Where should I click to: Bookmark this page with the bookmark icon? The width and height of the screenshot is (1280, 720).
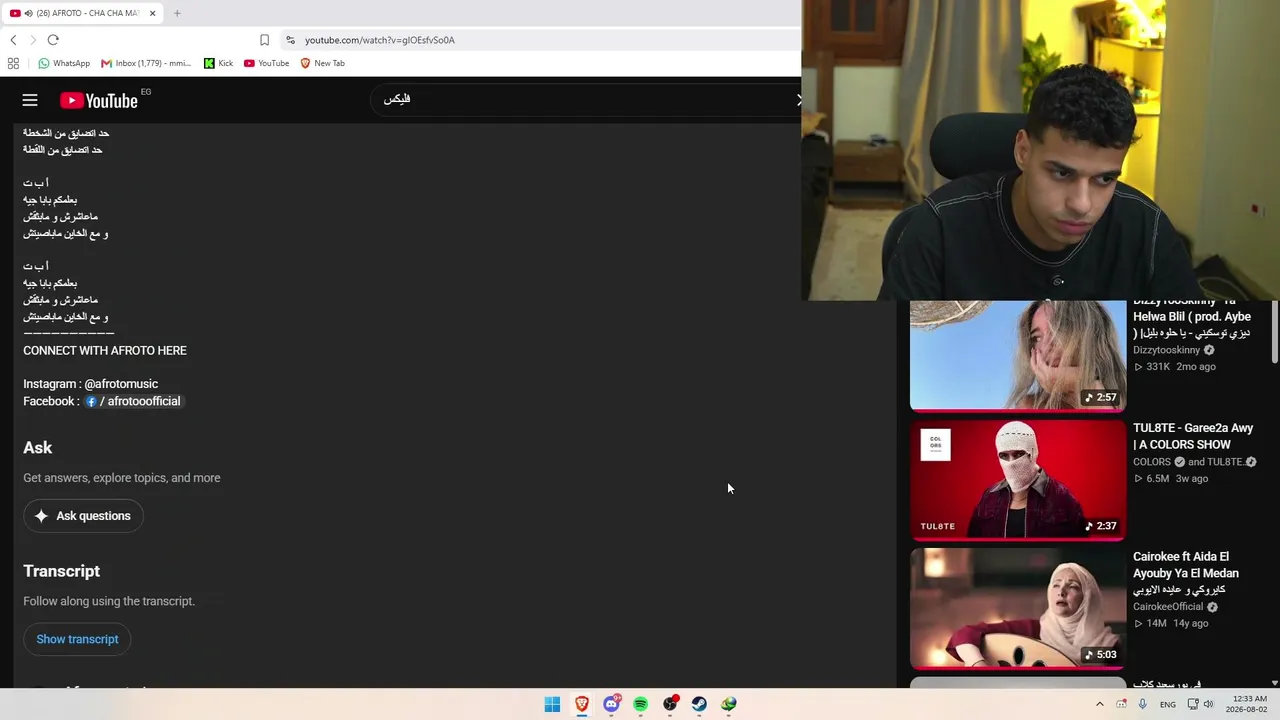264,40
